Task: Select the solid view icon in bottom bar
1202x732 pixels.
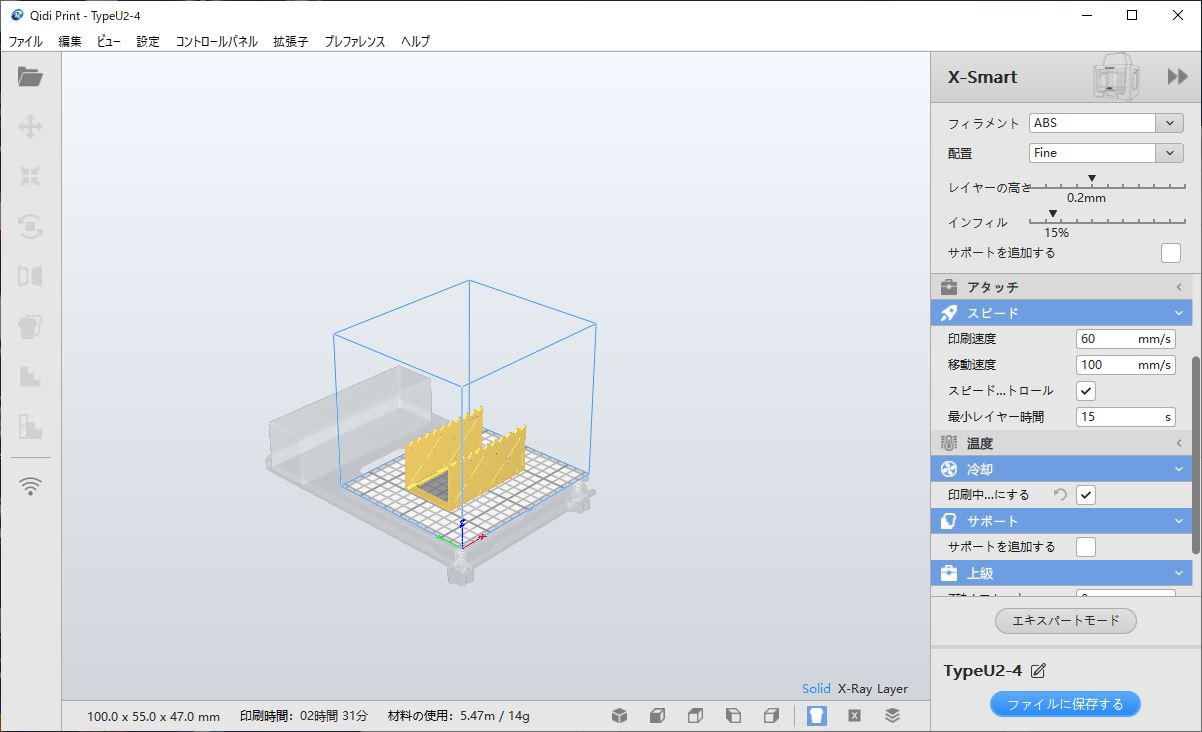Action: pyautogui.click(x=817, y=715)
